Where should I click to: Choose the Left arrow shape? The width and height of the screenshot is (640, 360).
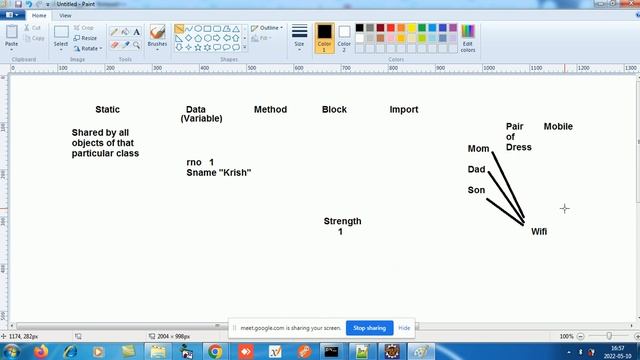(226, 38)
